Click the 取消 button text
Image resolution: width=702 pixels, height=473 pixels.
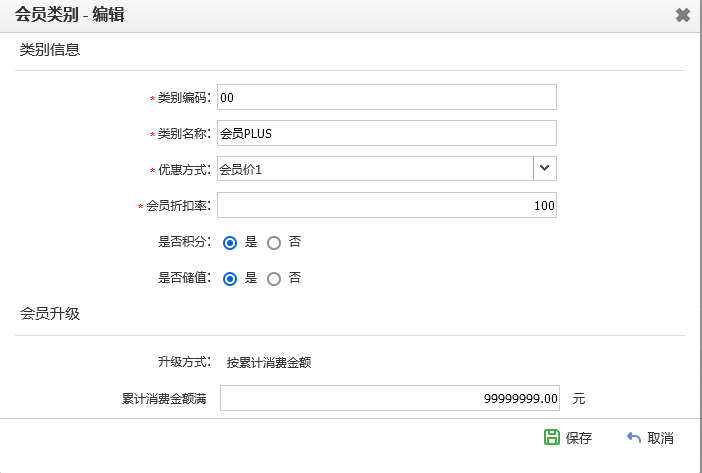tap(660, 438)
